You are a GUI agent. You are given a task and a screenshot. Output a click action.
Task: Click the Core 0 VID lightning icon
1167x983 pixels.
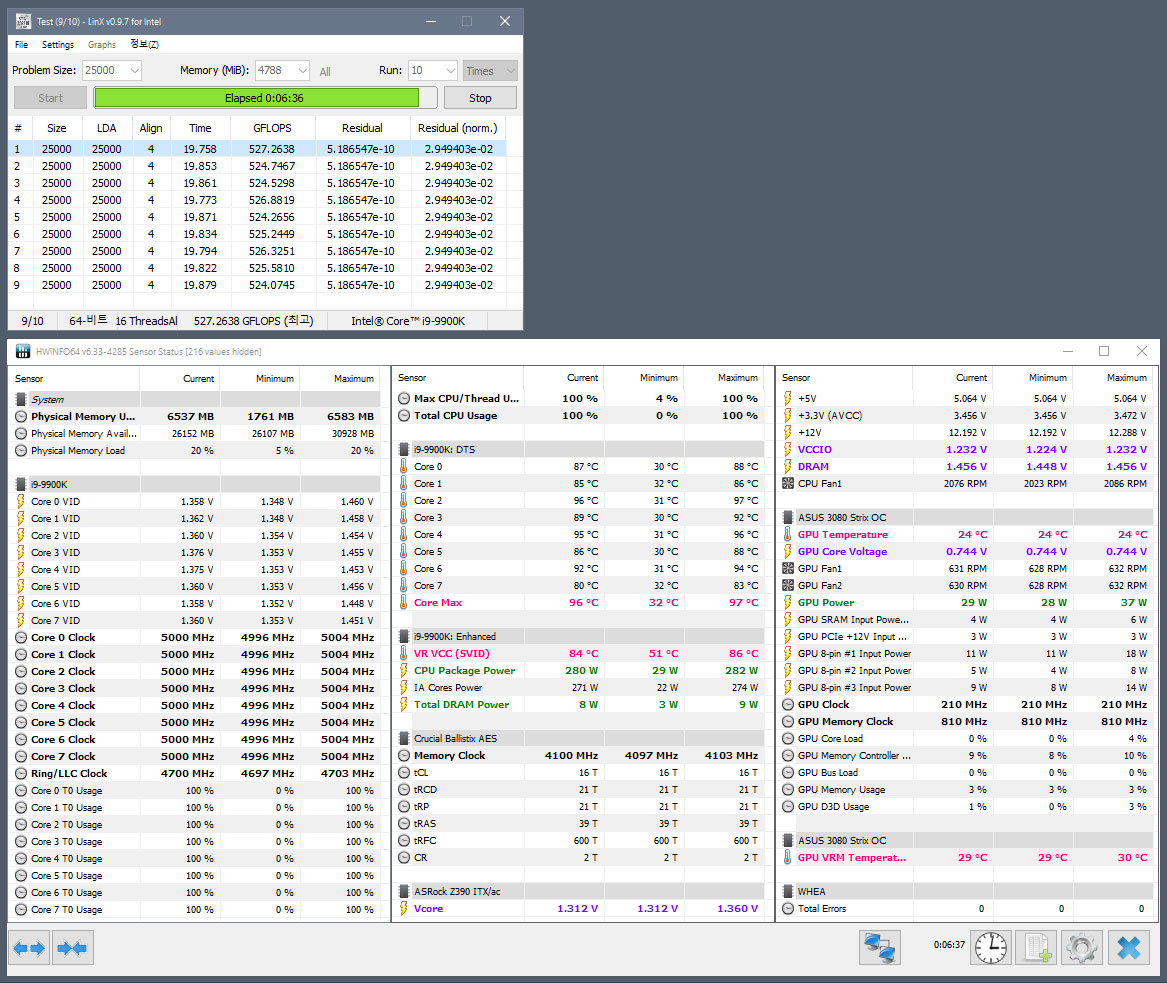21,502
